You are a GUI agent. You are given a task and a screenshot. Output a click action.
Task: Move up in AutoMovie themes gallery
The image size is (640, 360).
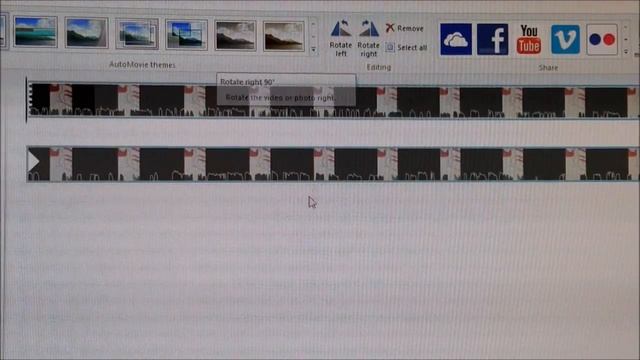[x=313, y=24]
